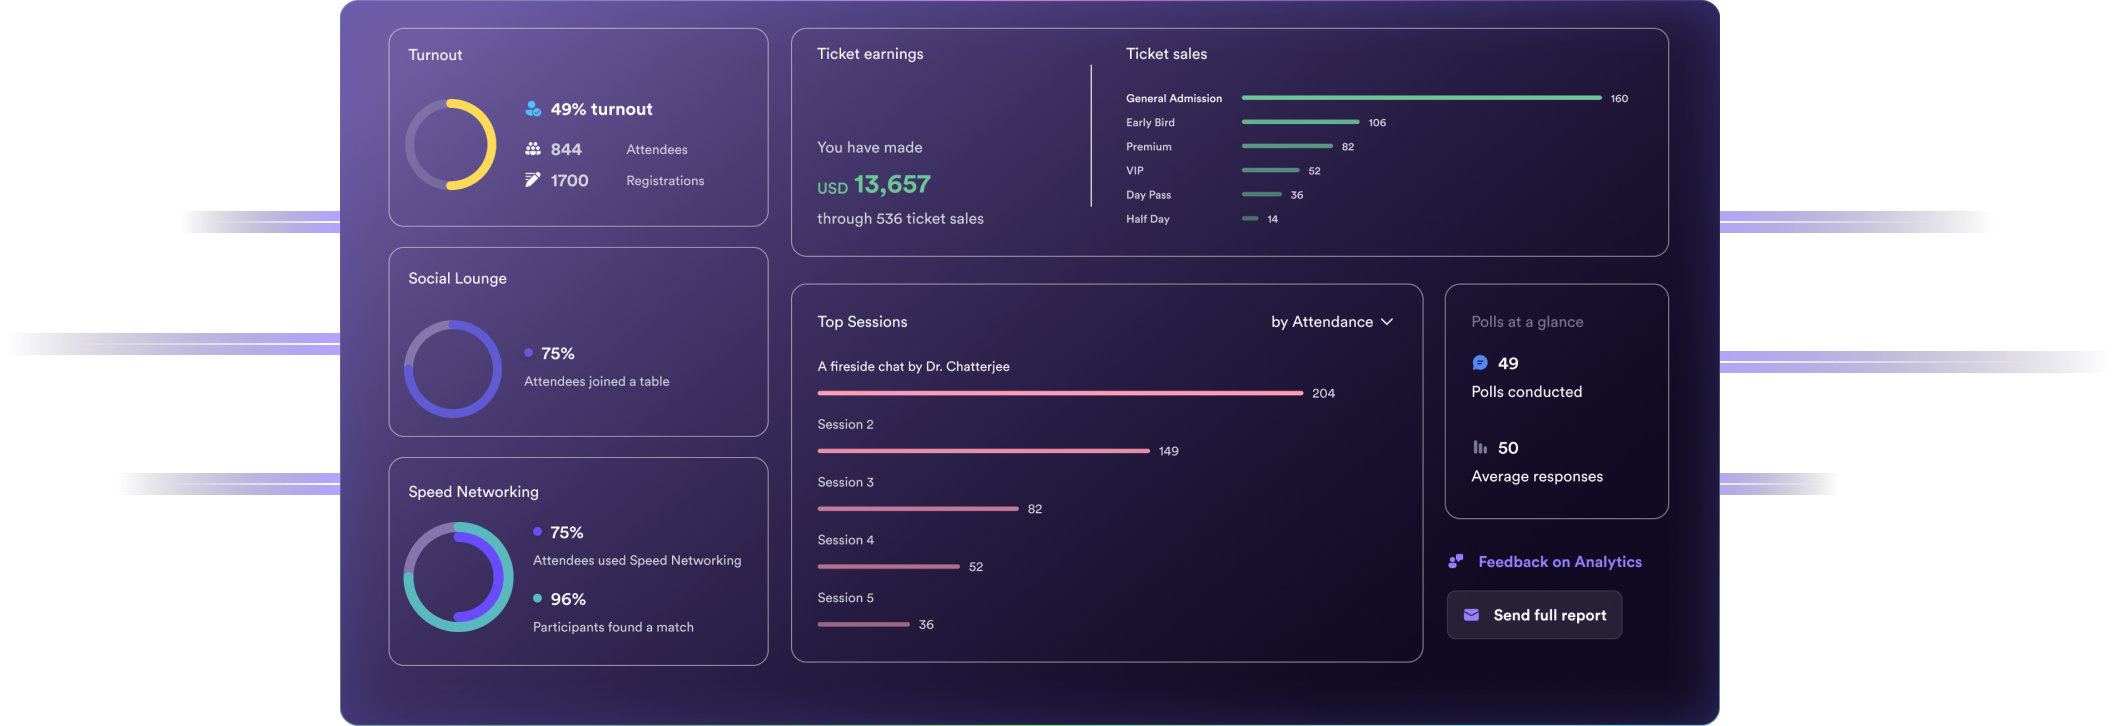The image size is (2120, 726).
Task: Click the attendees group icon
Action: [x=533, y=149]
